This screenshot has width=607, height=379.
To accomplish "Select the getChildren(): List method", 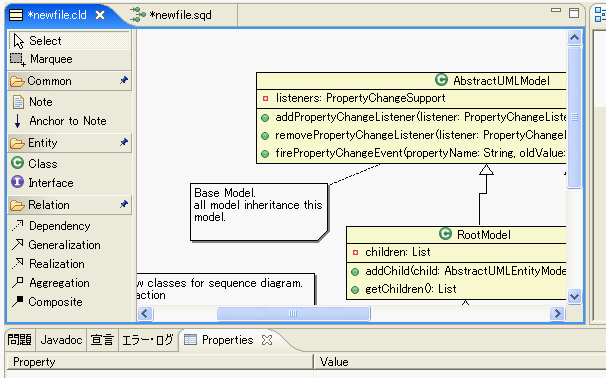I will click(411, 289).
